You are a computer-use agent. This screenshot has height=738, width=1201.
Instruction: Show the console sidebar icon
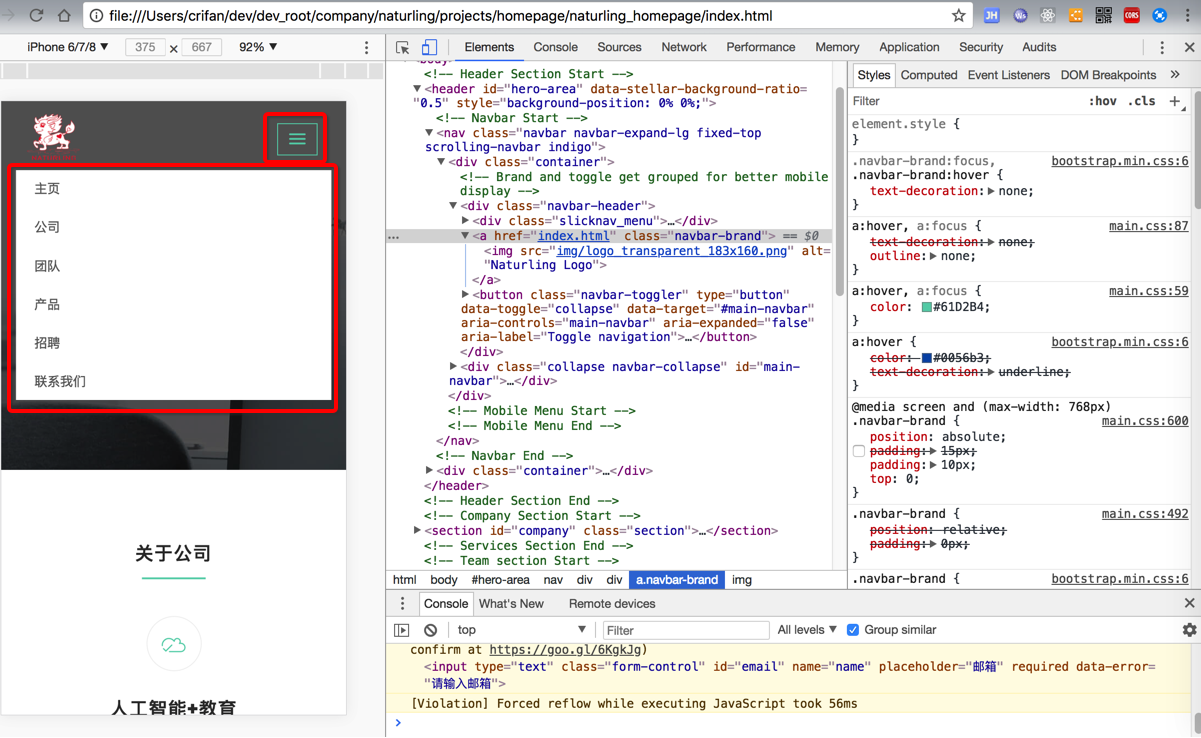pos(402,630)
